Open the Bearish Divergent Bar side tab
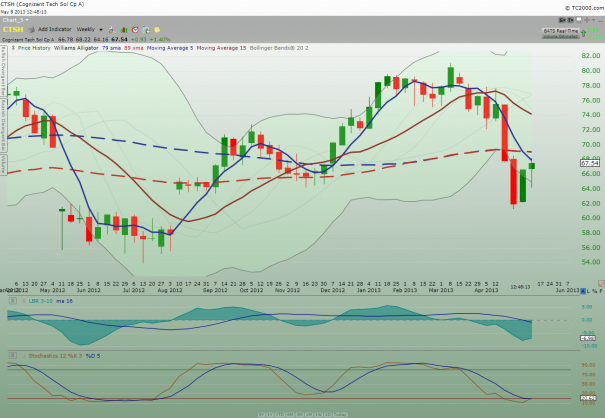Viewport: 605px width, 418px height. click(x=3, y=125)
